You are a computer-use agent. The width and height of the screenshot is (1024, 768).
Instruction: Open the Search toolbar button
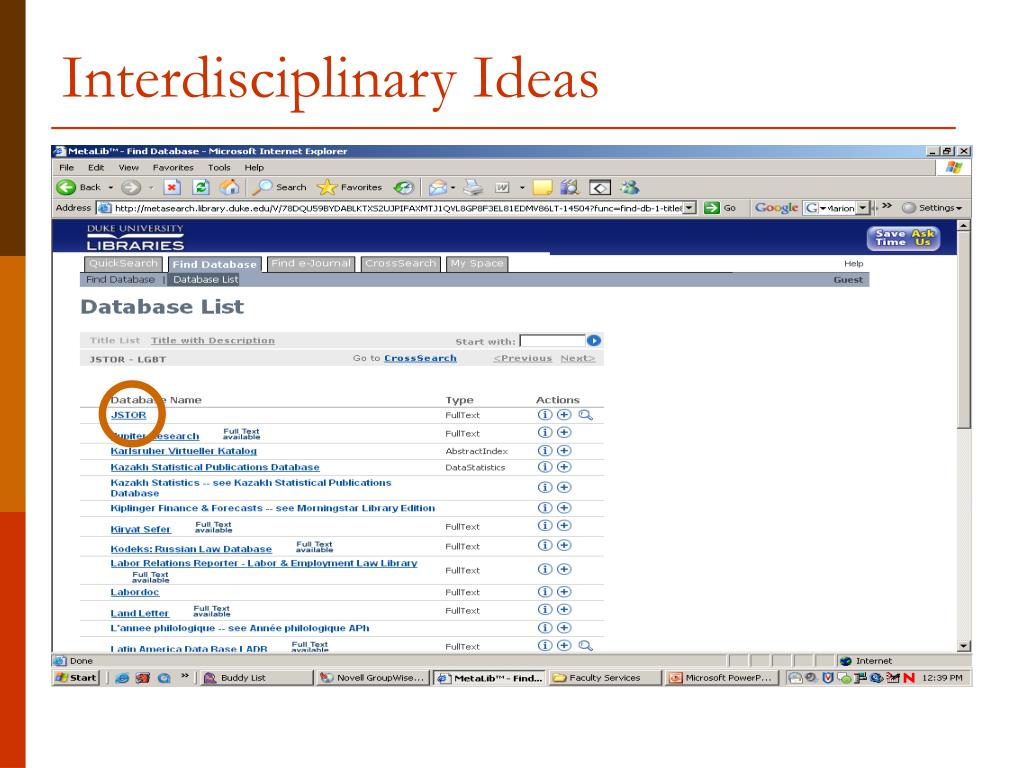pyautogui.click(x=280, y=187)
